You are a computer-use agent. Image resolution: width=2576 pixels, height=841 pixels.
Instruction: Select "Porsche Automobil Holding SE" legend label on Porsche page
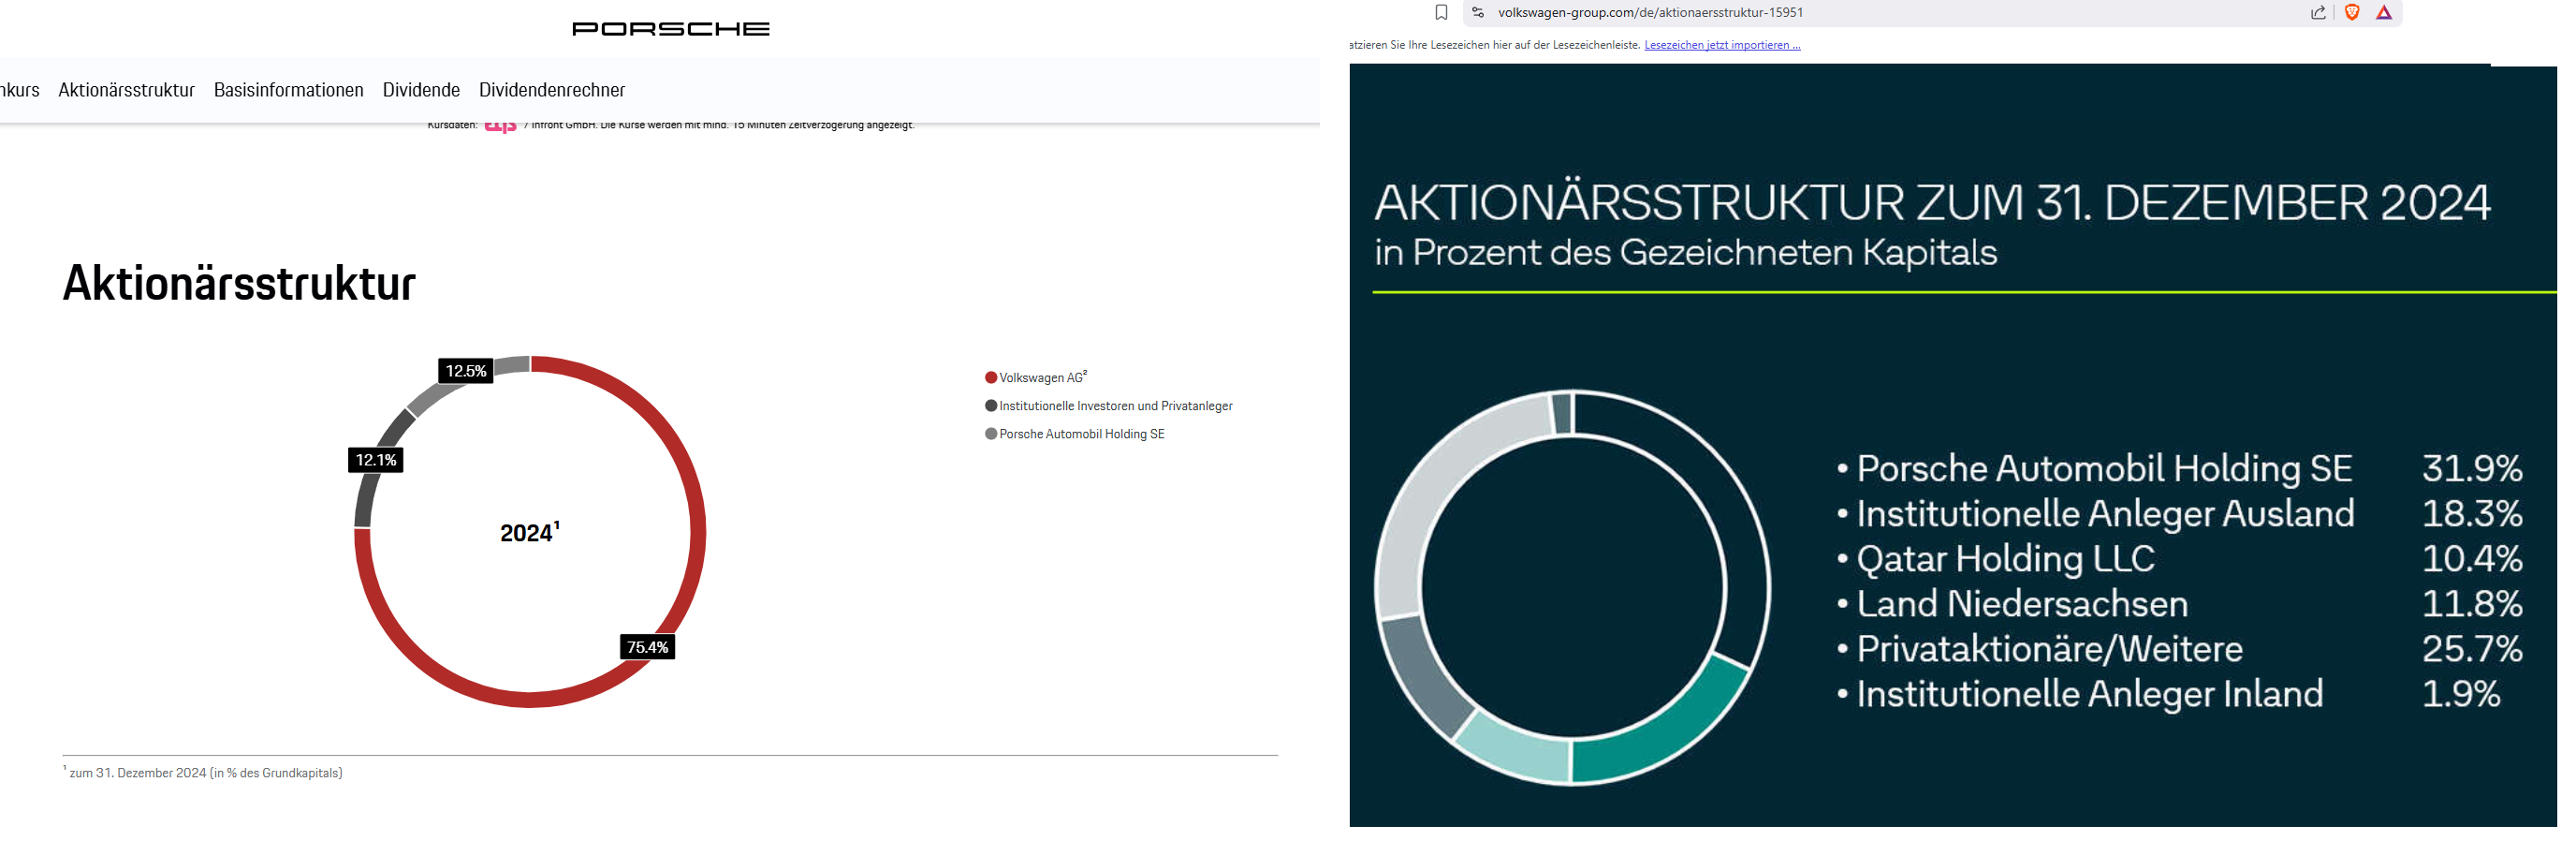[x=1082, y=434]
